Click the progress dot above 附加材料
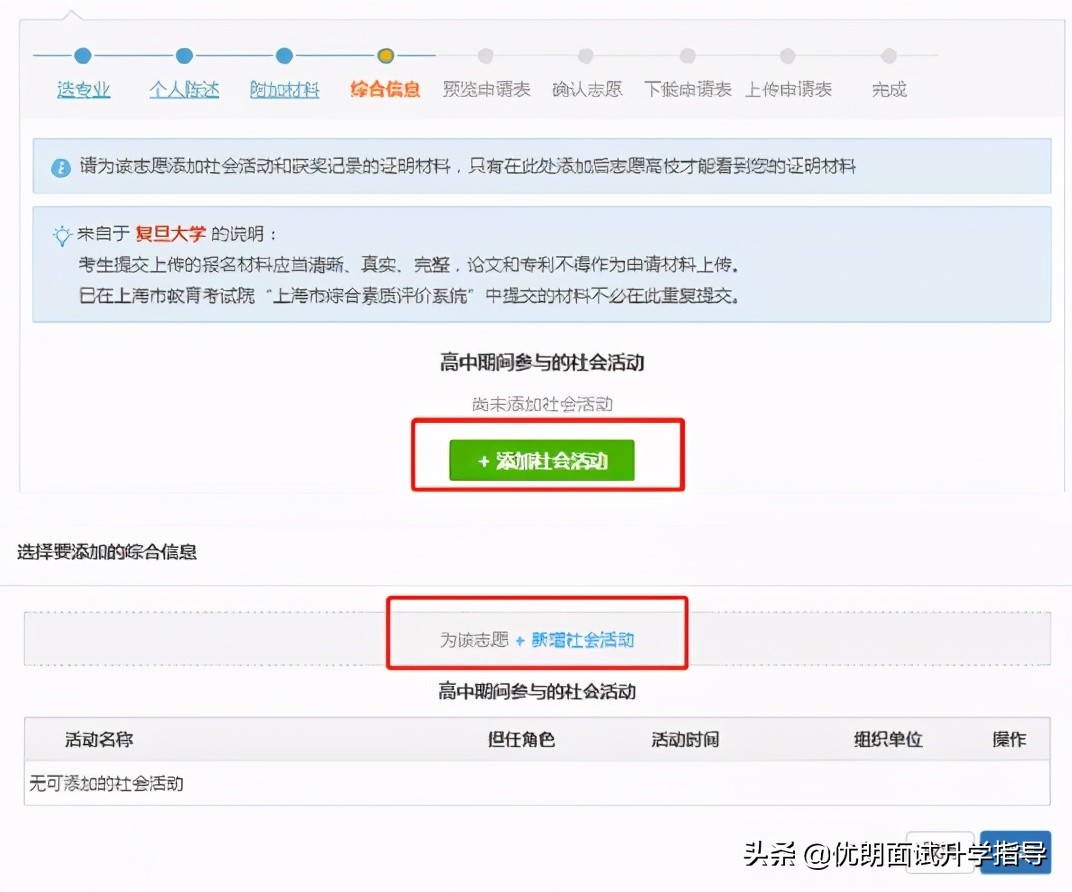Screen dimensions: 1072x892 284,55
